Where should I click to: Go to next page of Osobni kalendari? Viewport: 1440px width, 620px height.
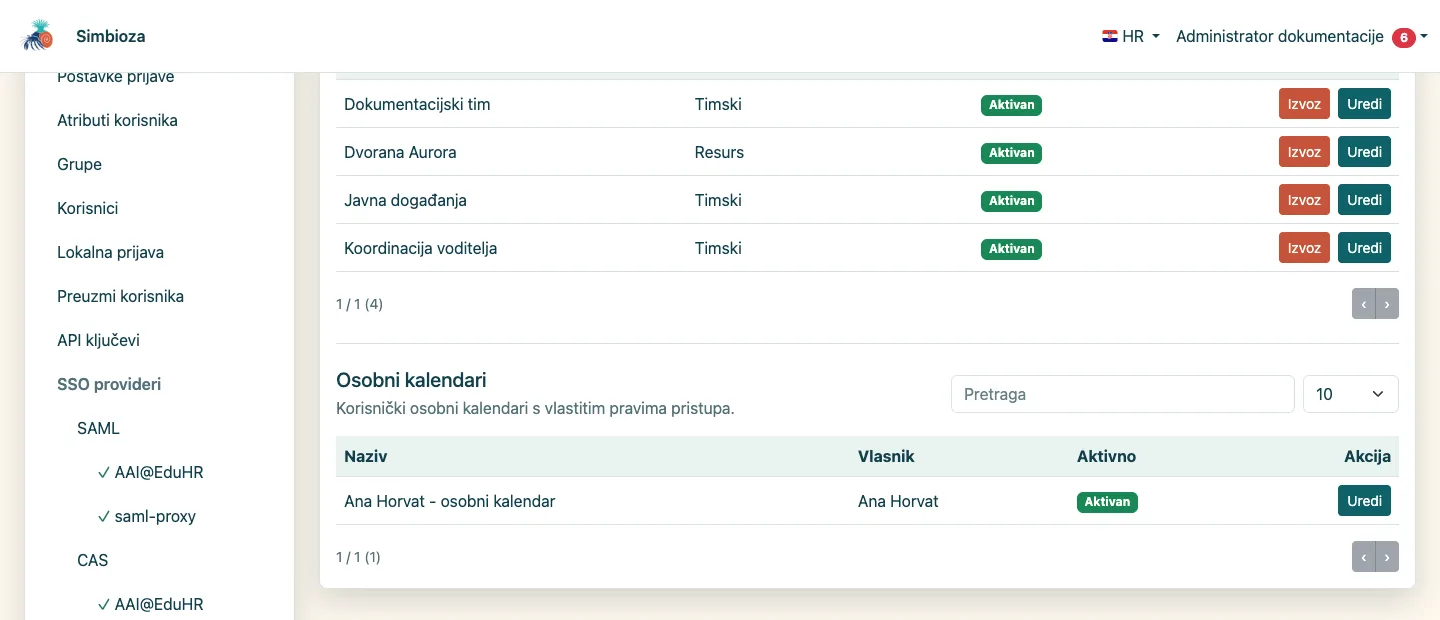[x=1387, y=557]
